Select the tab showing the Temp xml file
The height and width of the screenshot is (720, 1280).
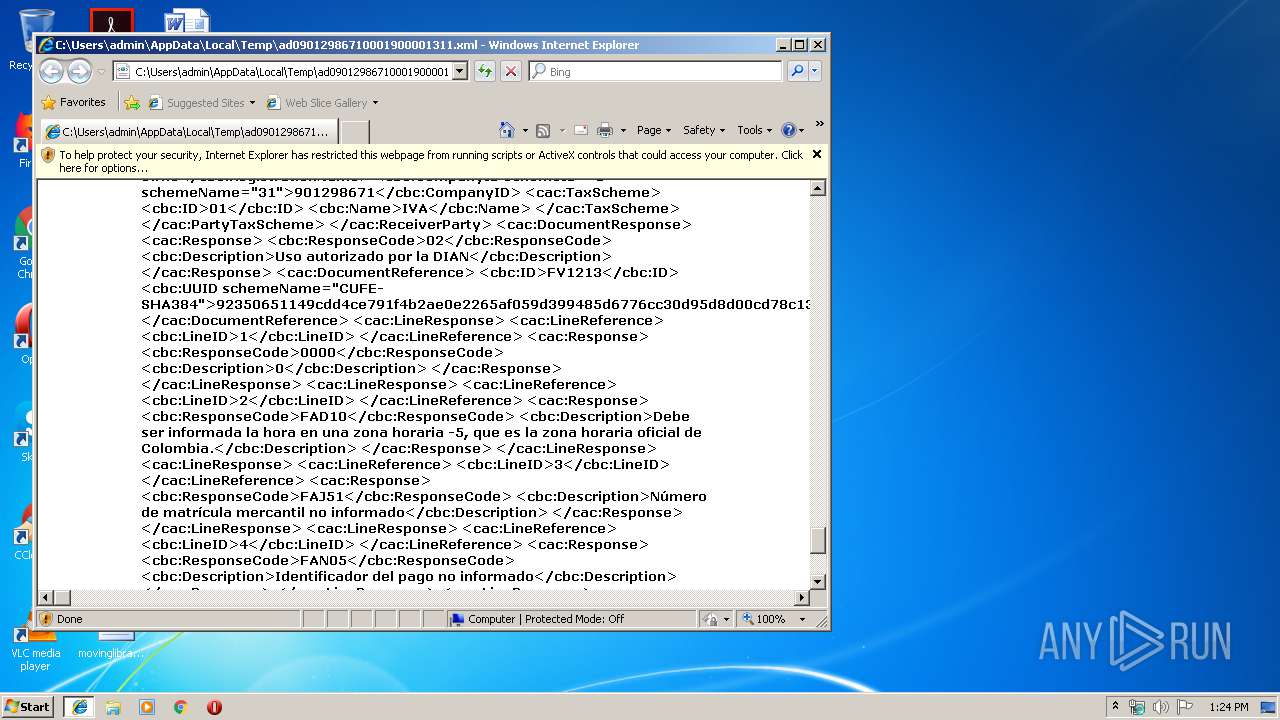pyautogui.click(x=188, y=131)
